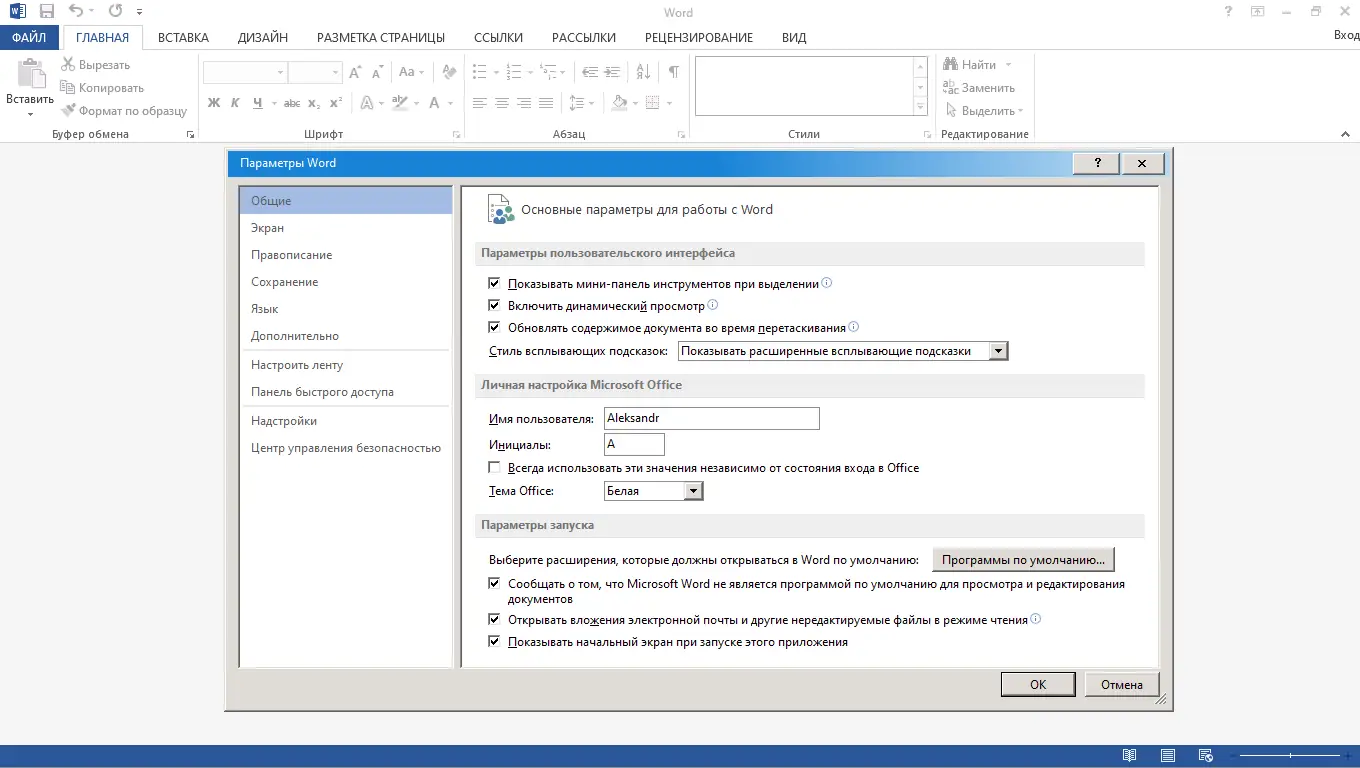
Task: Switch to Print Layout view in the status bar
Action: click(1168, 756)
